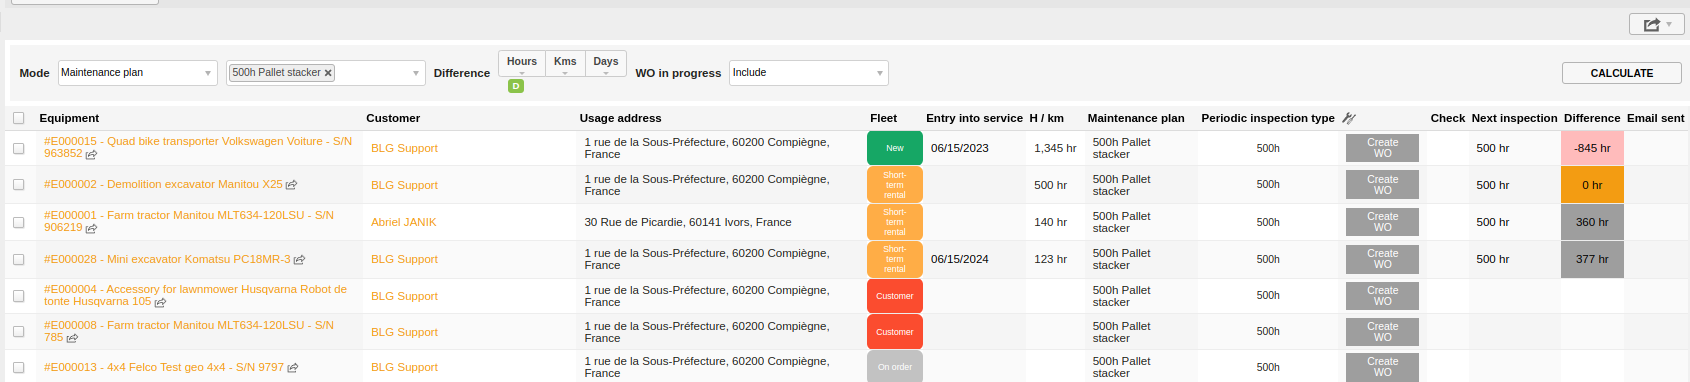Screen dimensions: 1690x382
Task: Open external link icon beside Demolition excavator Manitou X25
Action: [x=292, y=185]
